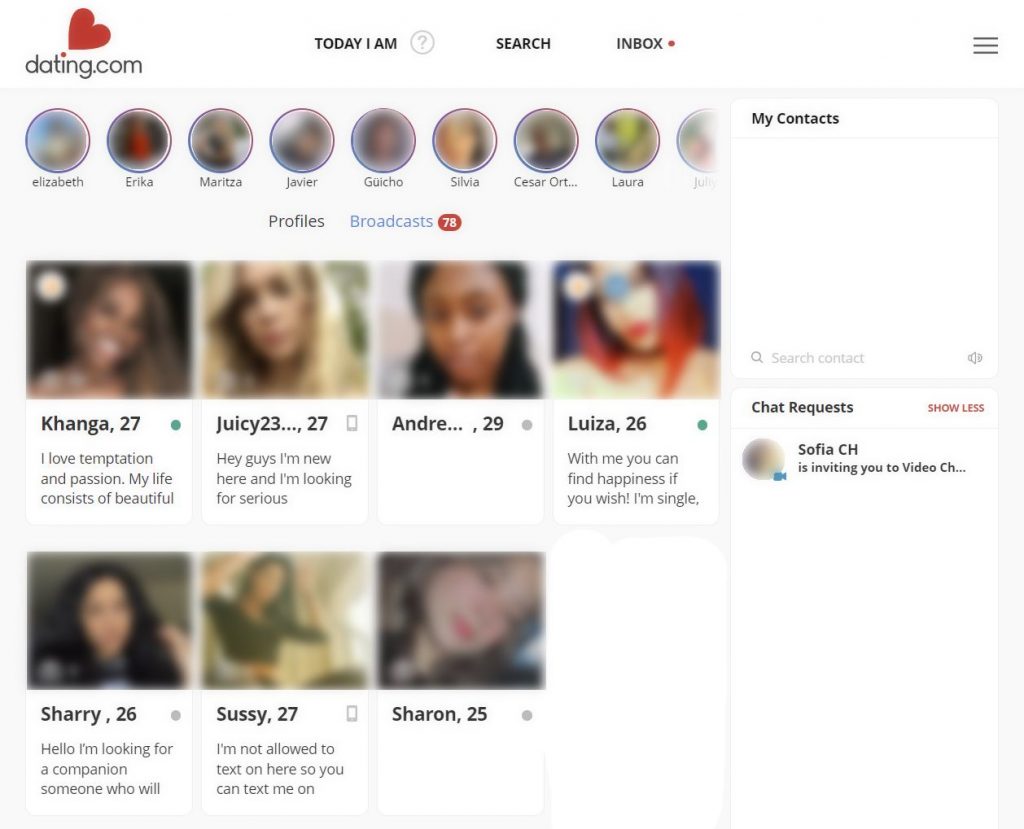This screenshot has width=1024, height=829.
Task: Open Sofia CH video chat invitation
Action: pos(864,458)
